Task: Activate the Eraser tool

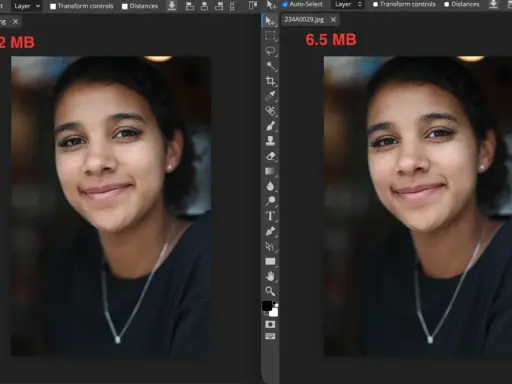Action: point(270,156)
